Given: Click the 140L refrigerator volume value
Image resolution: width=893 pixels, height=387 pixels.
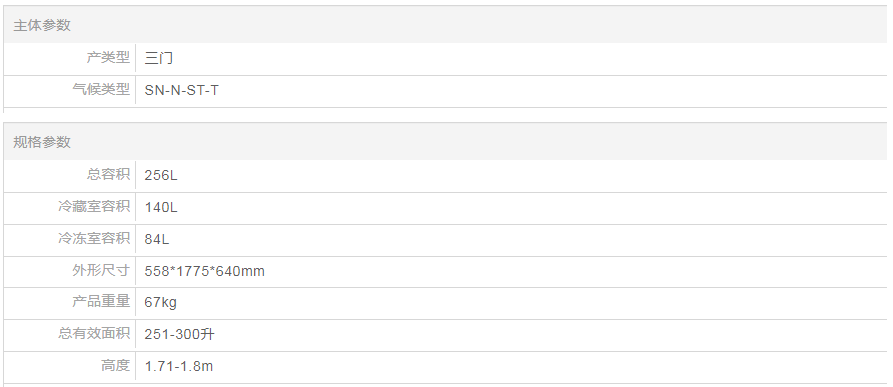Looking at the screenshot, I should (161, 207).
